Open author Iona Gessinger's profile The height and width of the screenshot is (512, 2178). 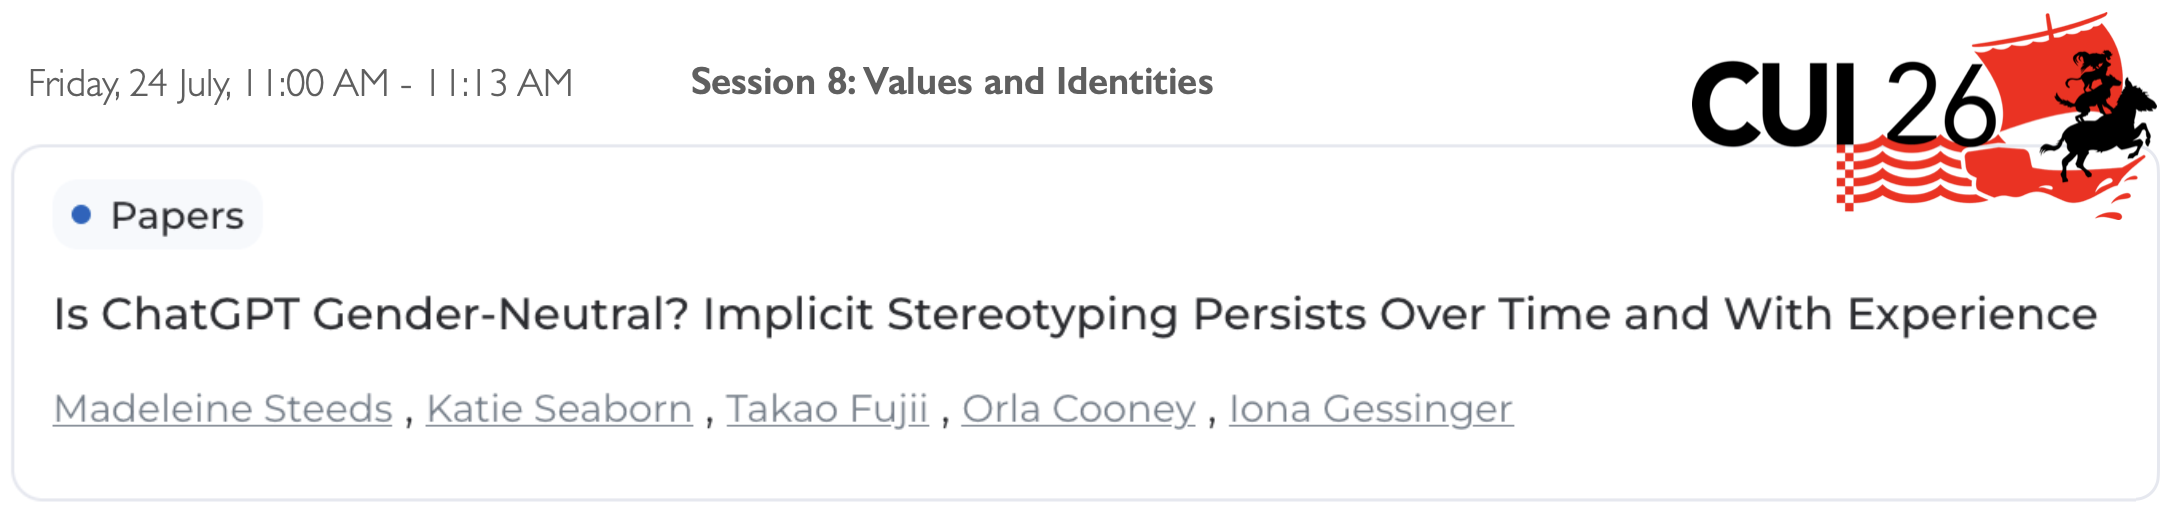pyautogui.click(x=1371, y=409)
